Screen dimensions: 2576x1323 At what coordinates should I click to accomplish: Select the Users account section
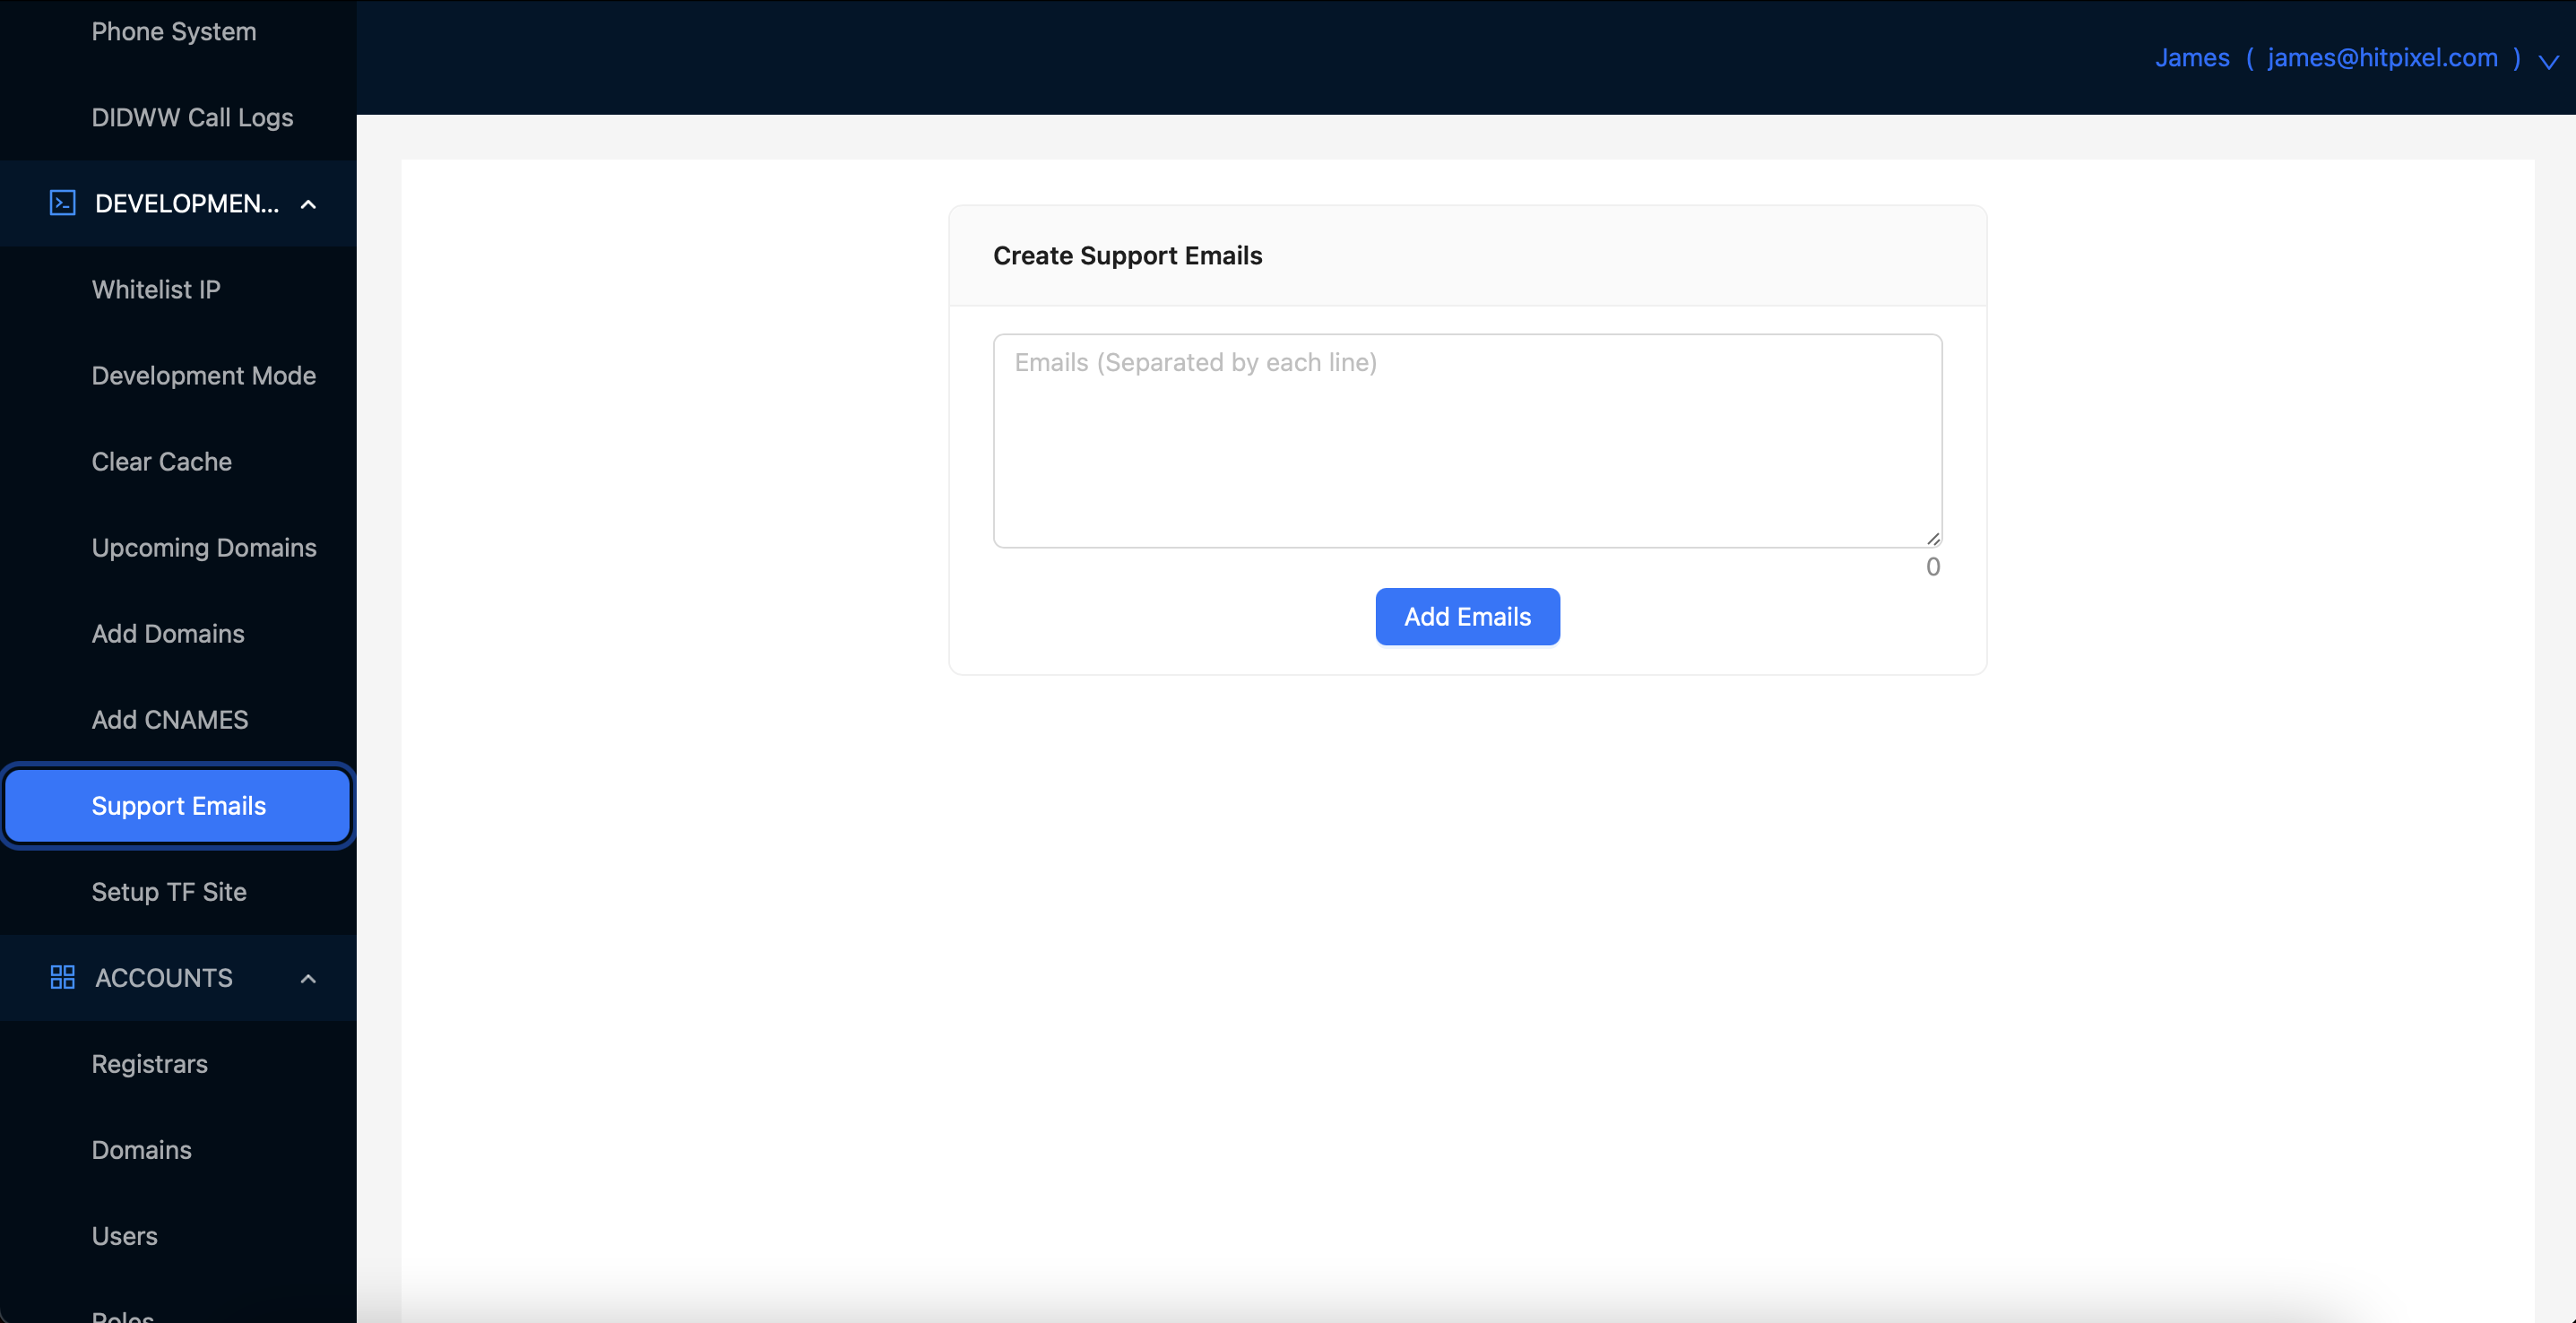click(125, 1235)
